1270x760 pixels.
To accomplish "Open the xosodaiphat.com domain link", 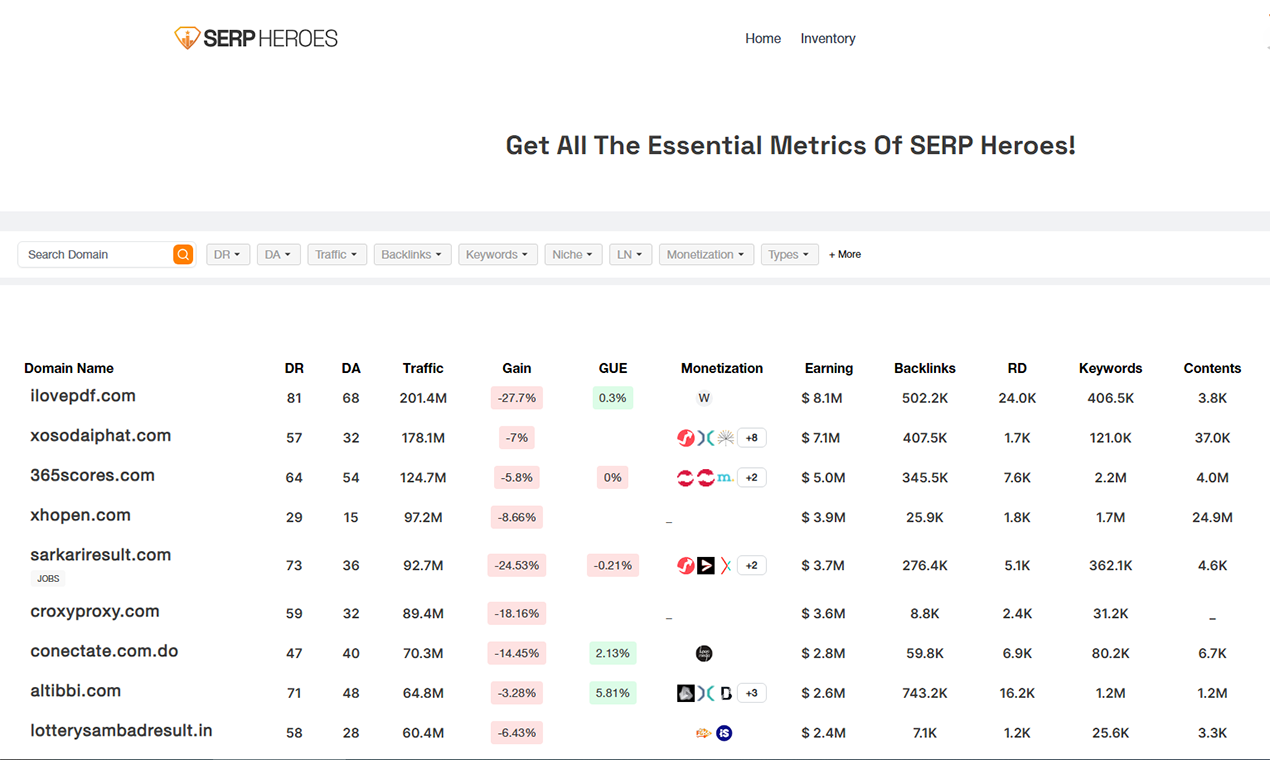I will point(101,436).
